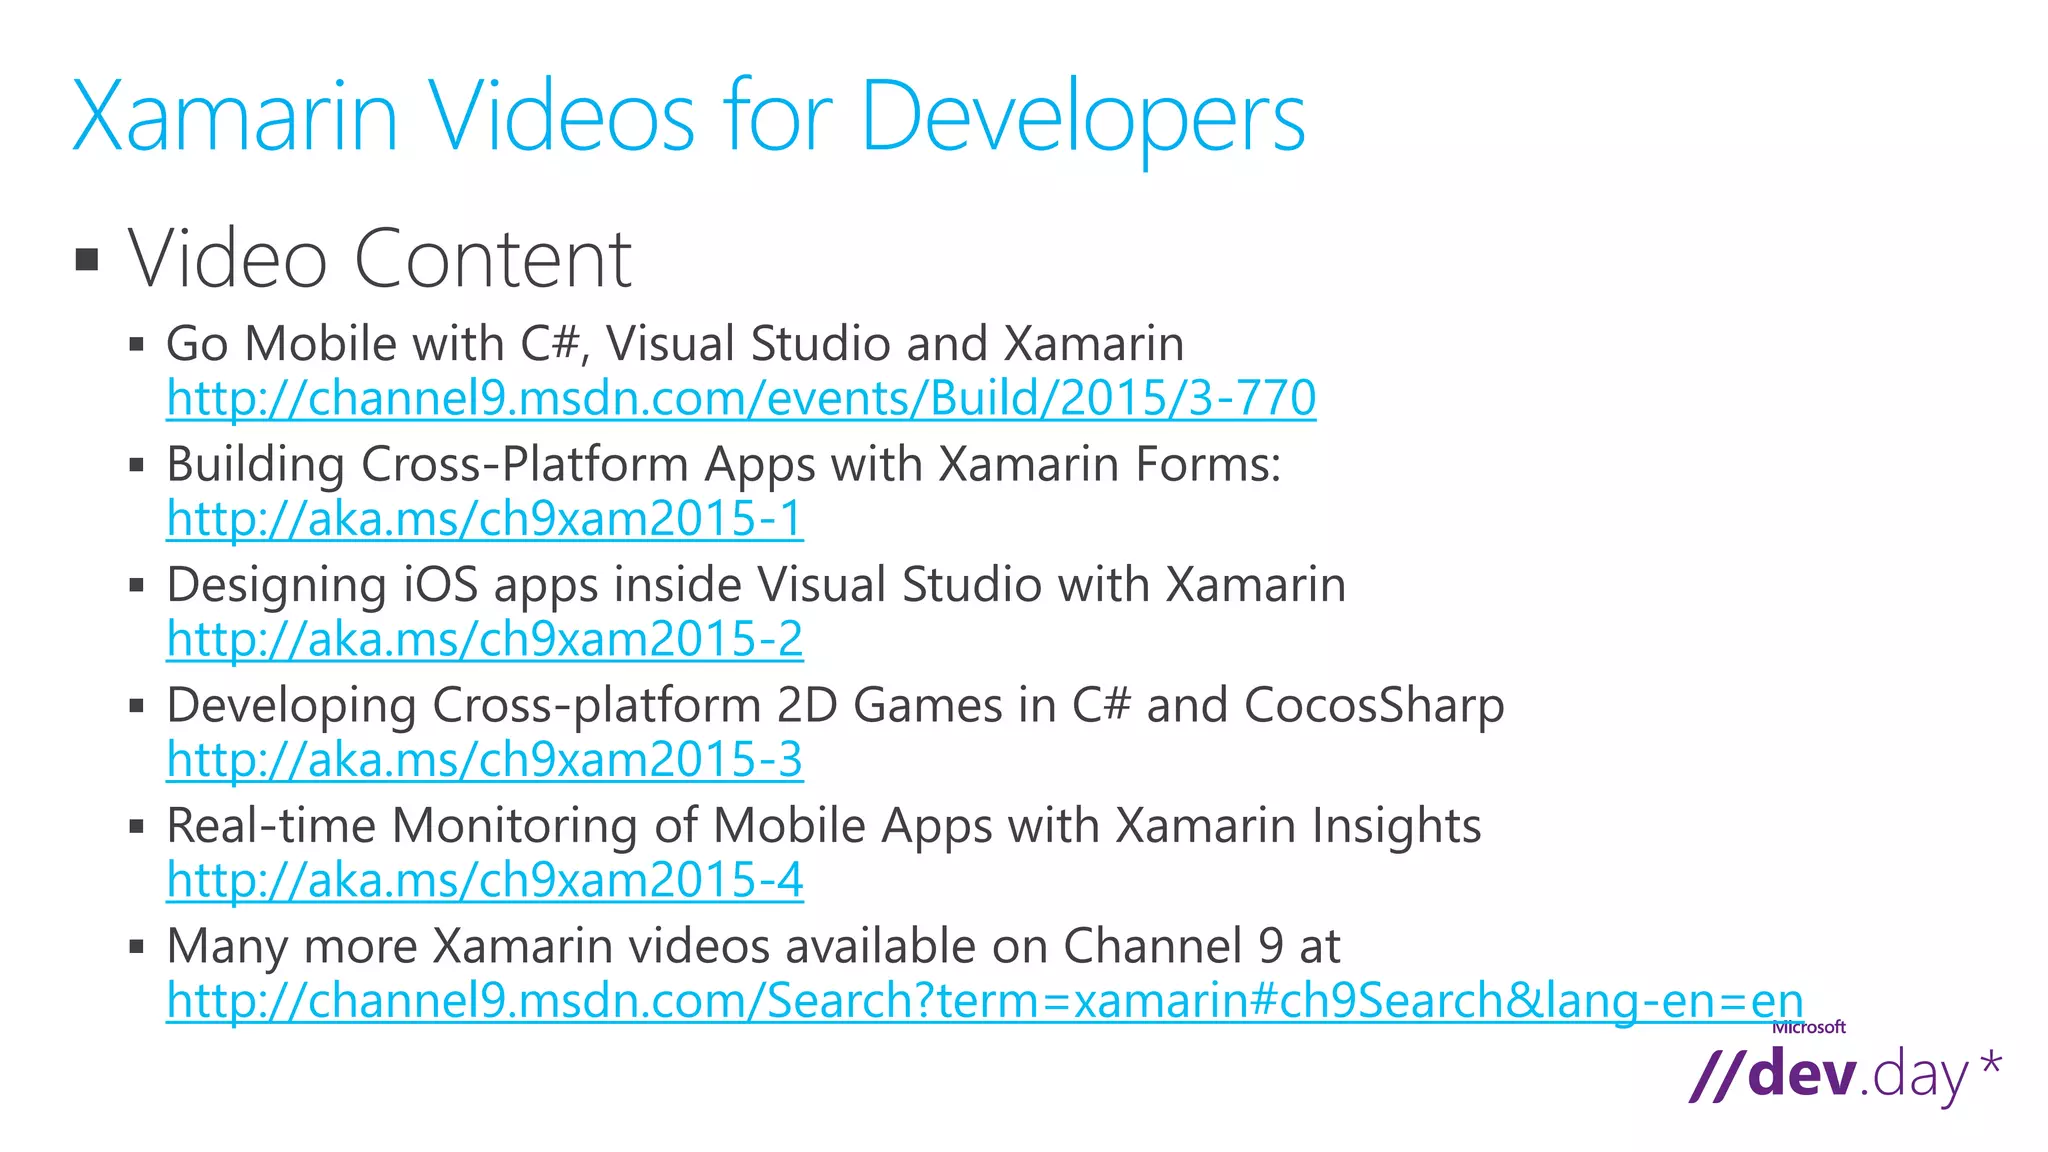Click the Microsoft //dev.day logo
Screen dimensions: 2048x1152
(1846, 1066)
